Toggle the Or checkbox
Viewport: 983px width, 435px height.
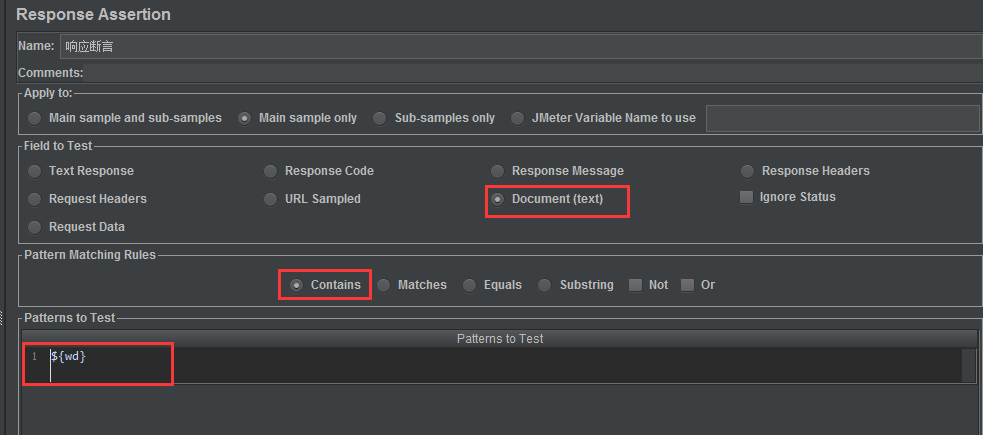[688, 285]
